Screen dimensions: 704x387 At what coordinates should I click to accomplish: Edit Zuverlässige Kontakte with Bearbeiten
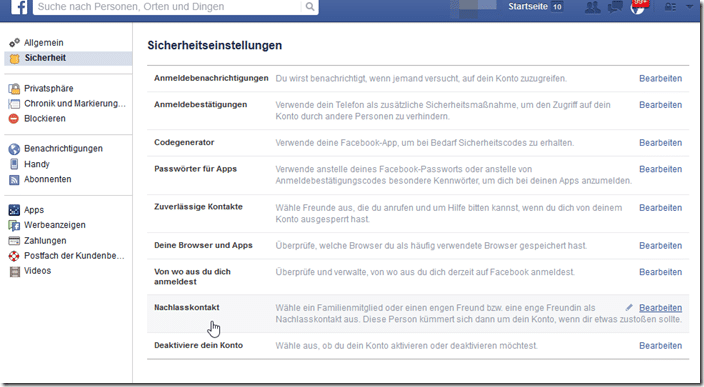[x=660, y=208]
